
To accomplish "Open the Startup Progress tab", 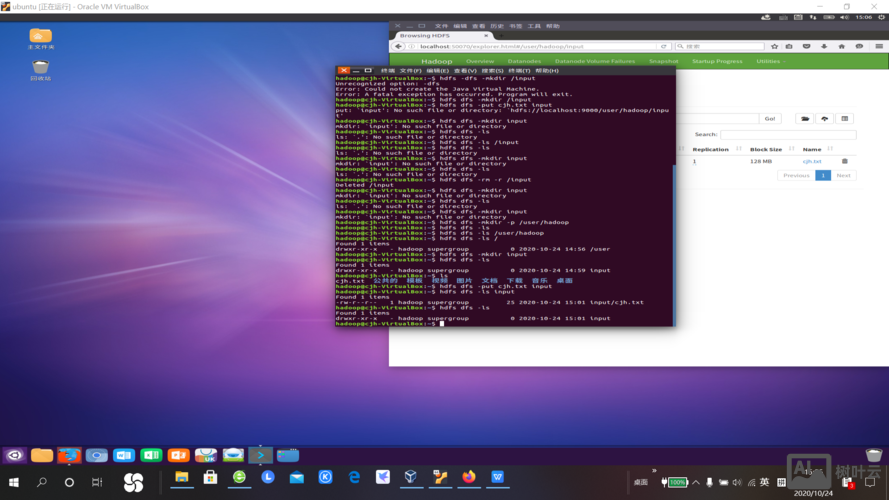I will [x=717, y=61].
